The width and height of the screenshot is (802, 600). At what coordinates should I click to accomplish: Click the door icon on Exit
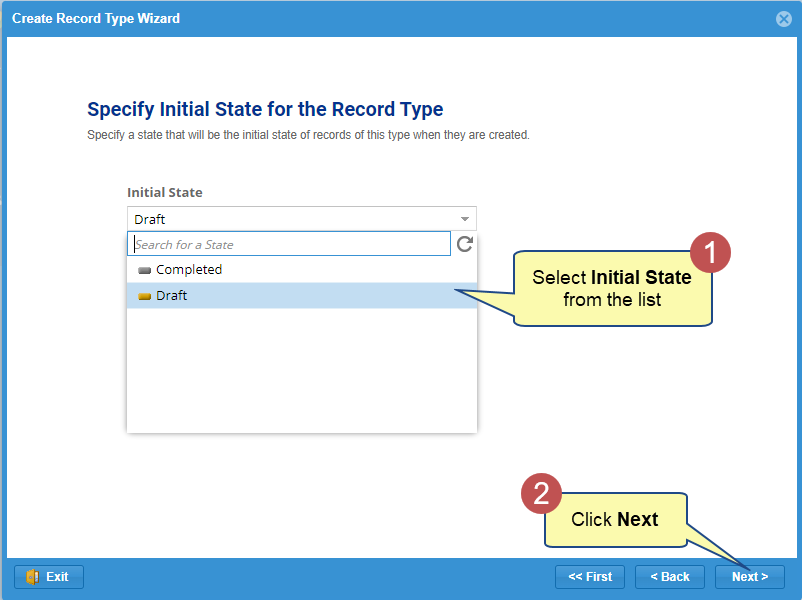coord(32,577)
